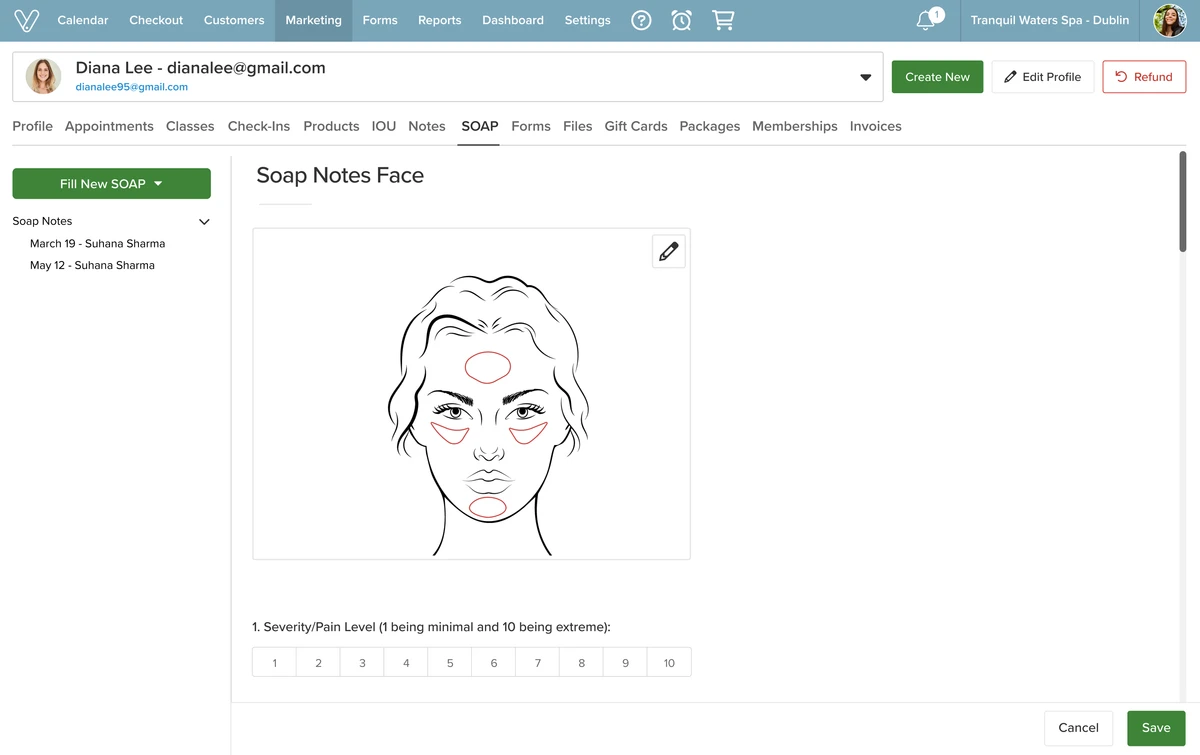This screenshot has height=755, width=1200.
Task: Click the vertical scrollbar on the right
Action: coord(1183,201)
